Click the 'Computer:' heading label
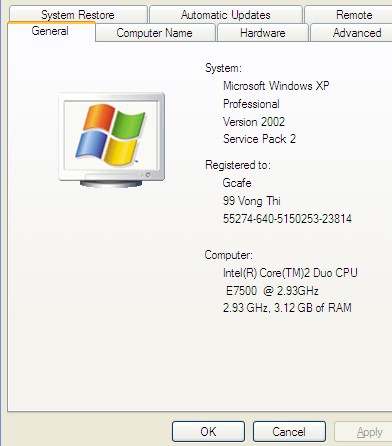The image size is (392, 446). click(x=229, y=255)
